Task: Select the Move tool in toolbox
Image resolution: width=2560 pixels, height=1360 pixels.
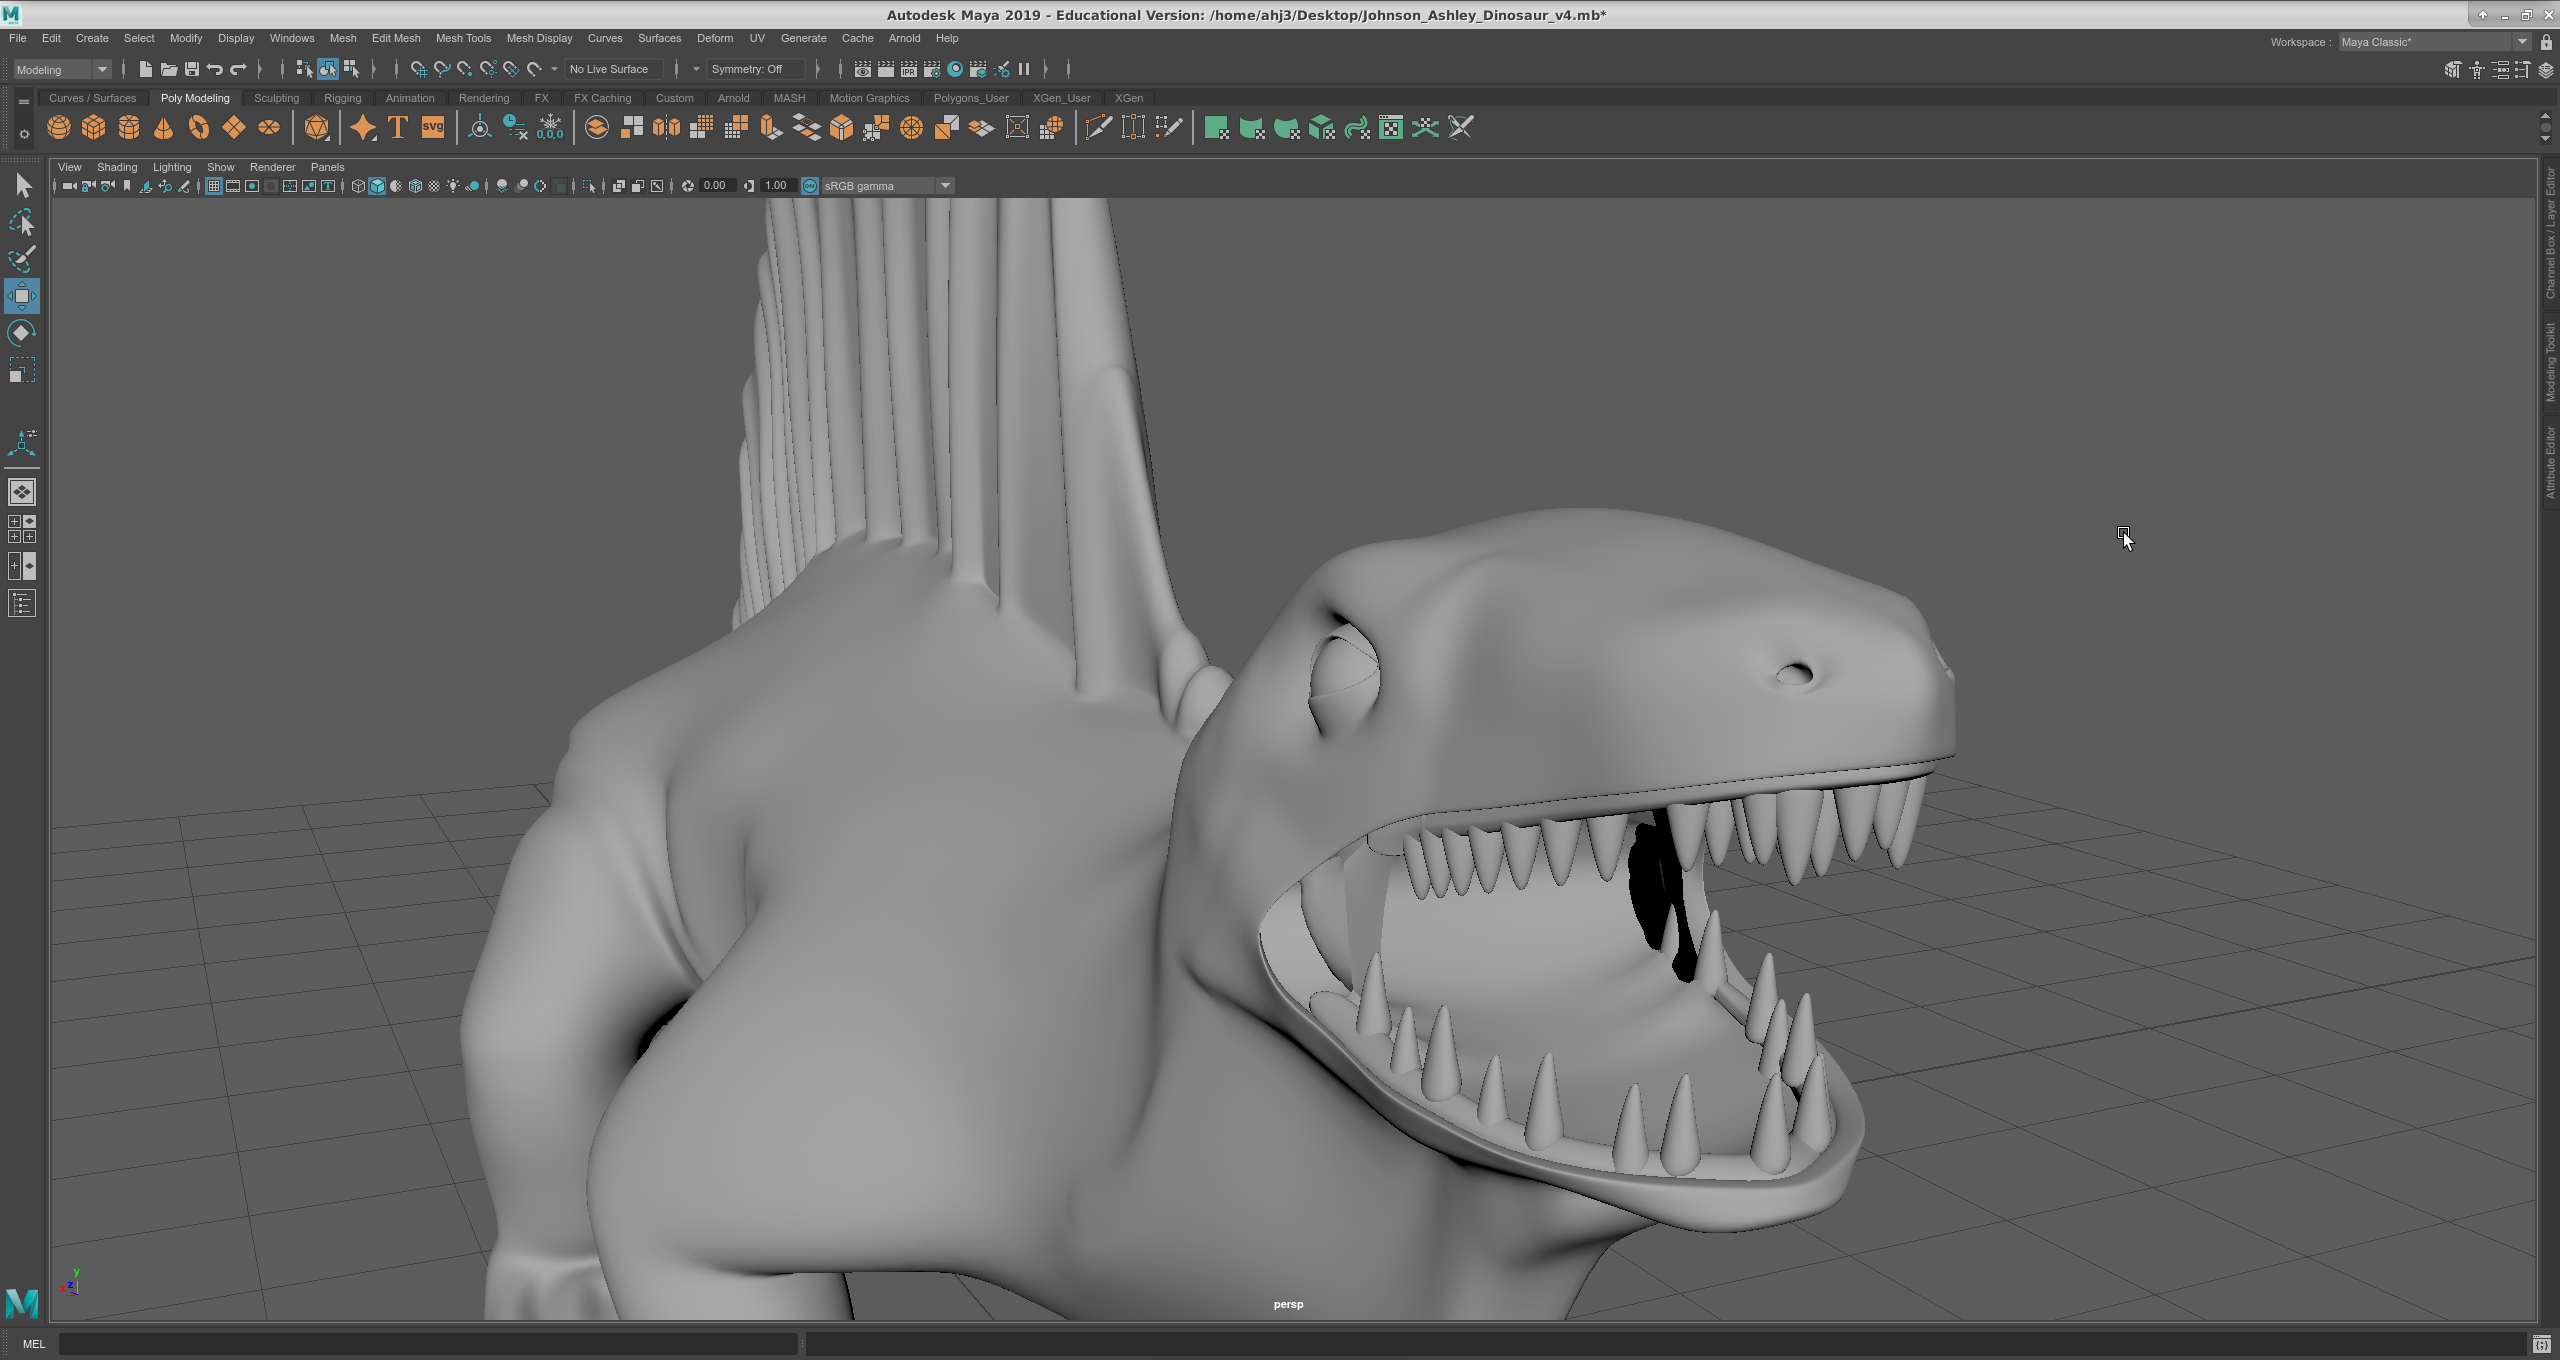Action: coord(22,296)
